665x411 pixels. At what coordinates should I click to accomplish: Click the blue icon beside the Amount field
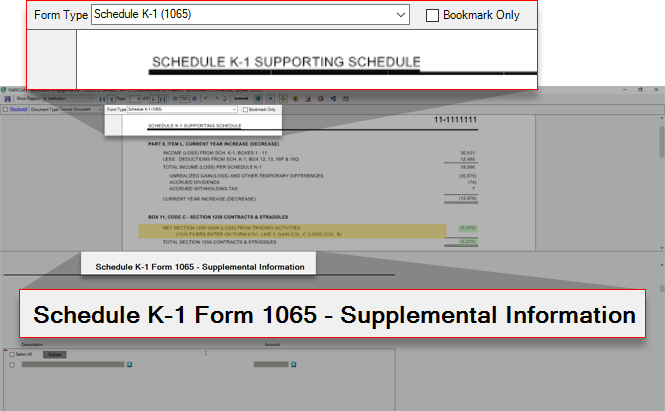tap(293, 364)
